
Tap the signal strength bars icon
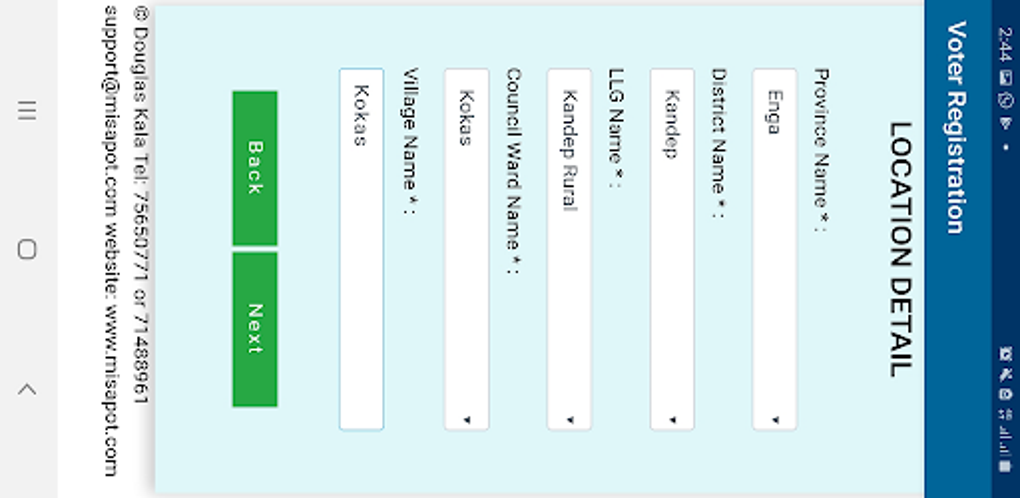(x=1006, y=442)
